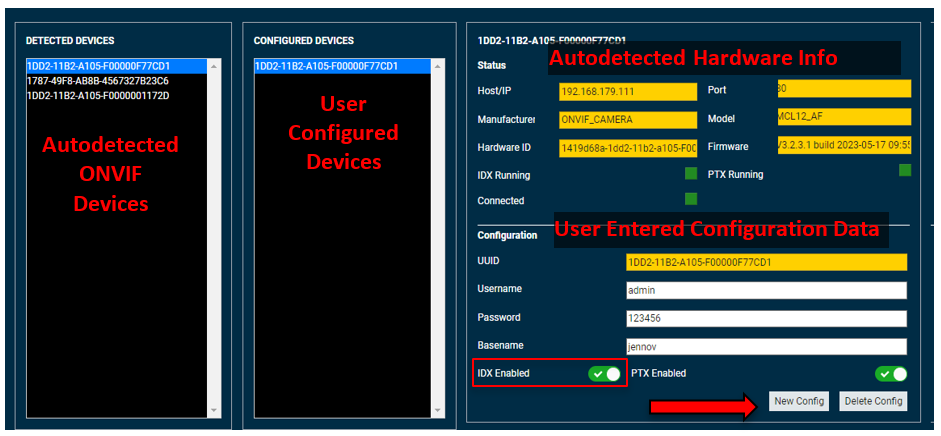Image resolution: width=941 pixels, height=436 pixels.
Task: Click the Hardware ID field
Action: pos(628,148)
